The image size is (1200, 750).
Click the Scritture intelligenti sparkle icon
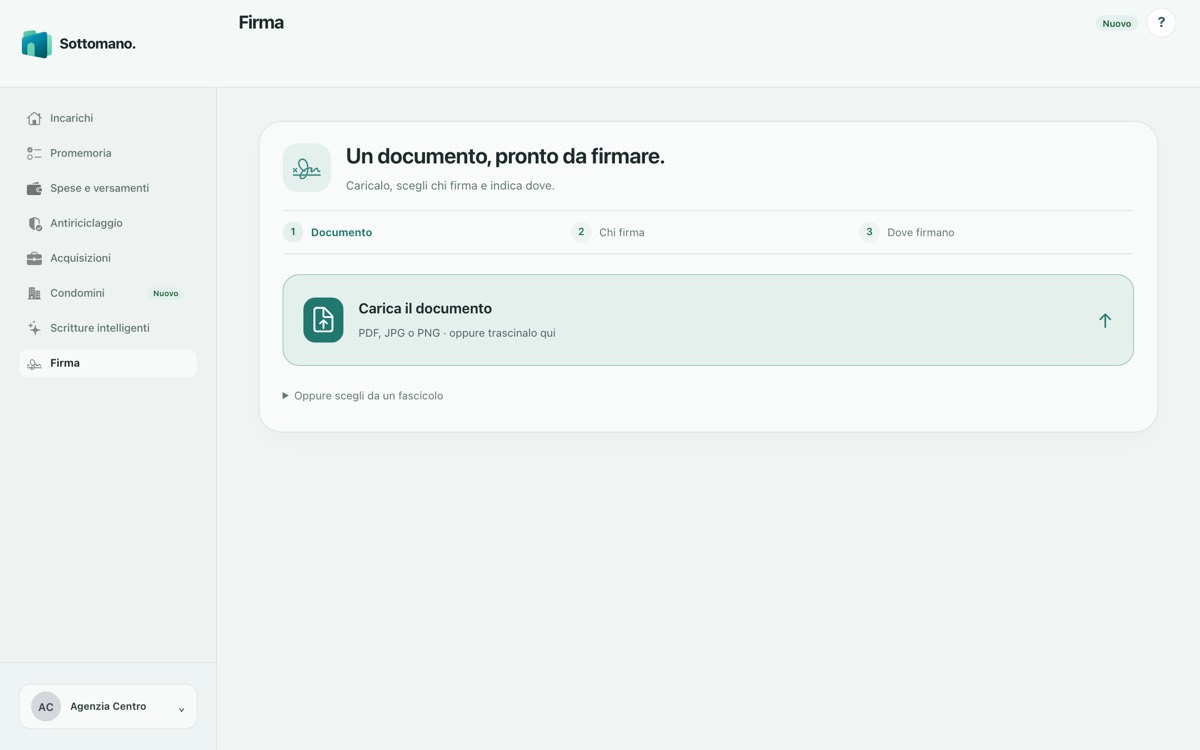[x=34, y=328]
